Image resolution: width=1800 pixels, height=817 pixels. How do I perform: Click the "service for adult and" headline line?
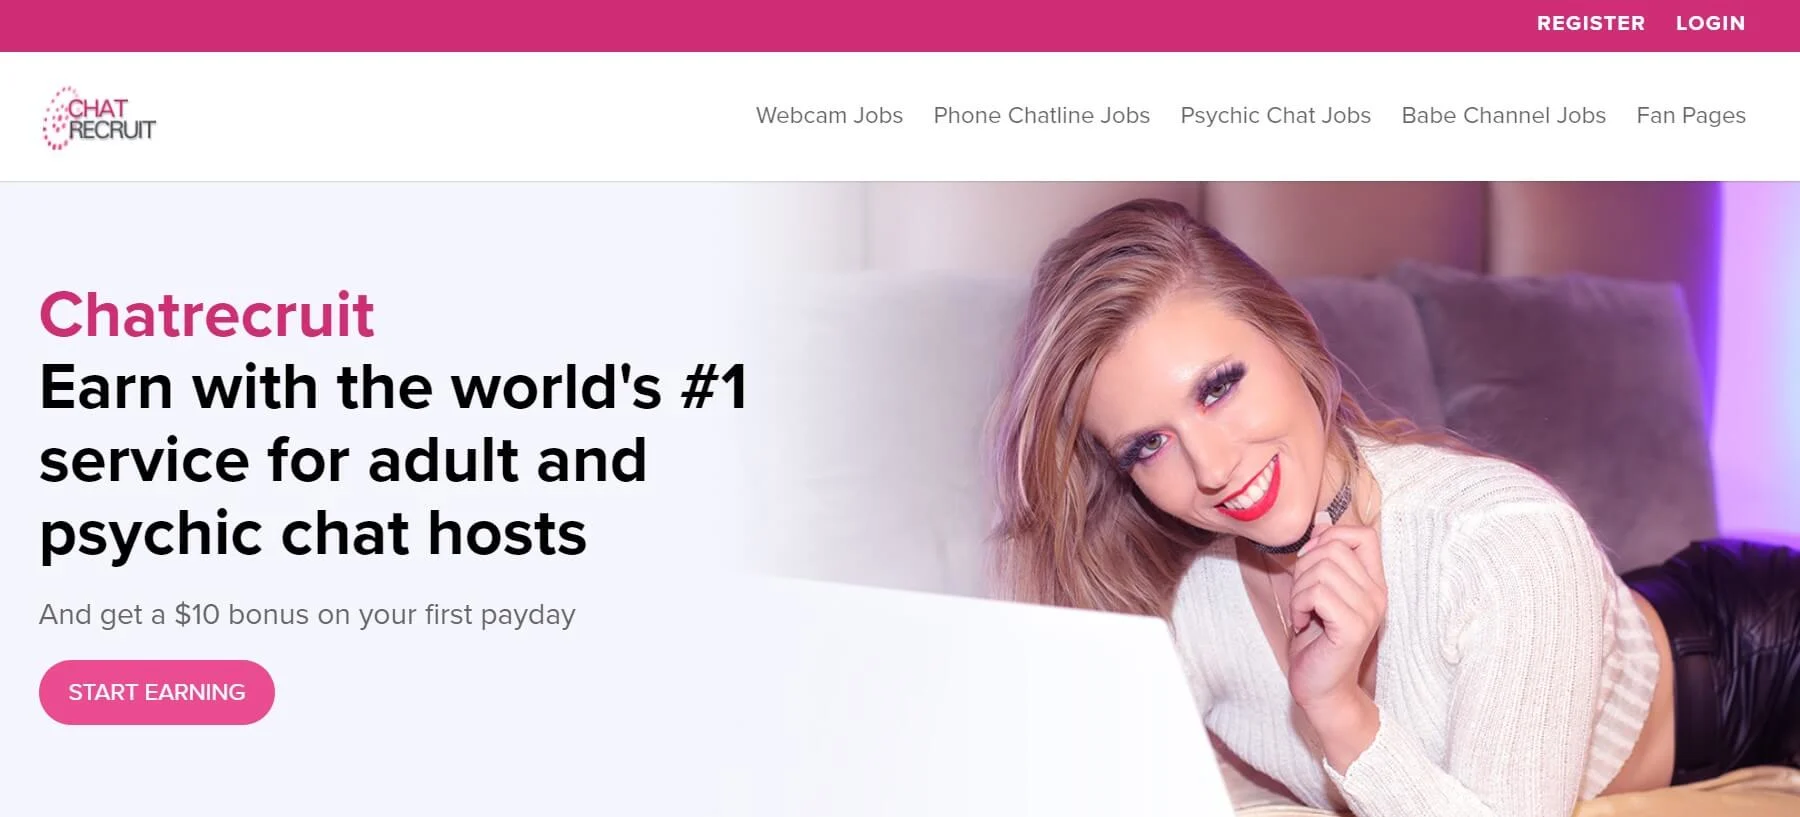(x=343, y=460)
